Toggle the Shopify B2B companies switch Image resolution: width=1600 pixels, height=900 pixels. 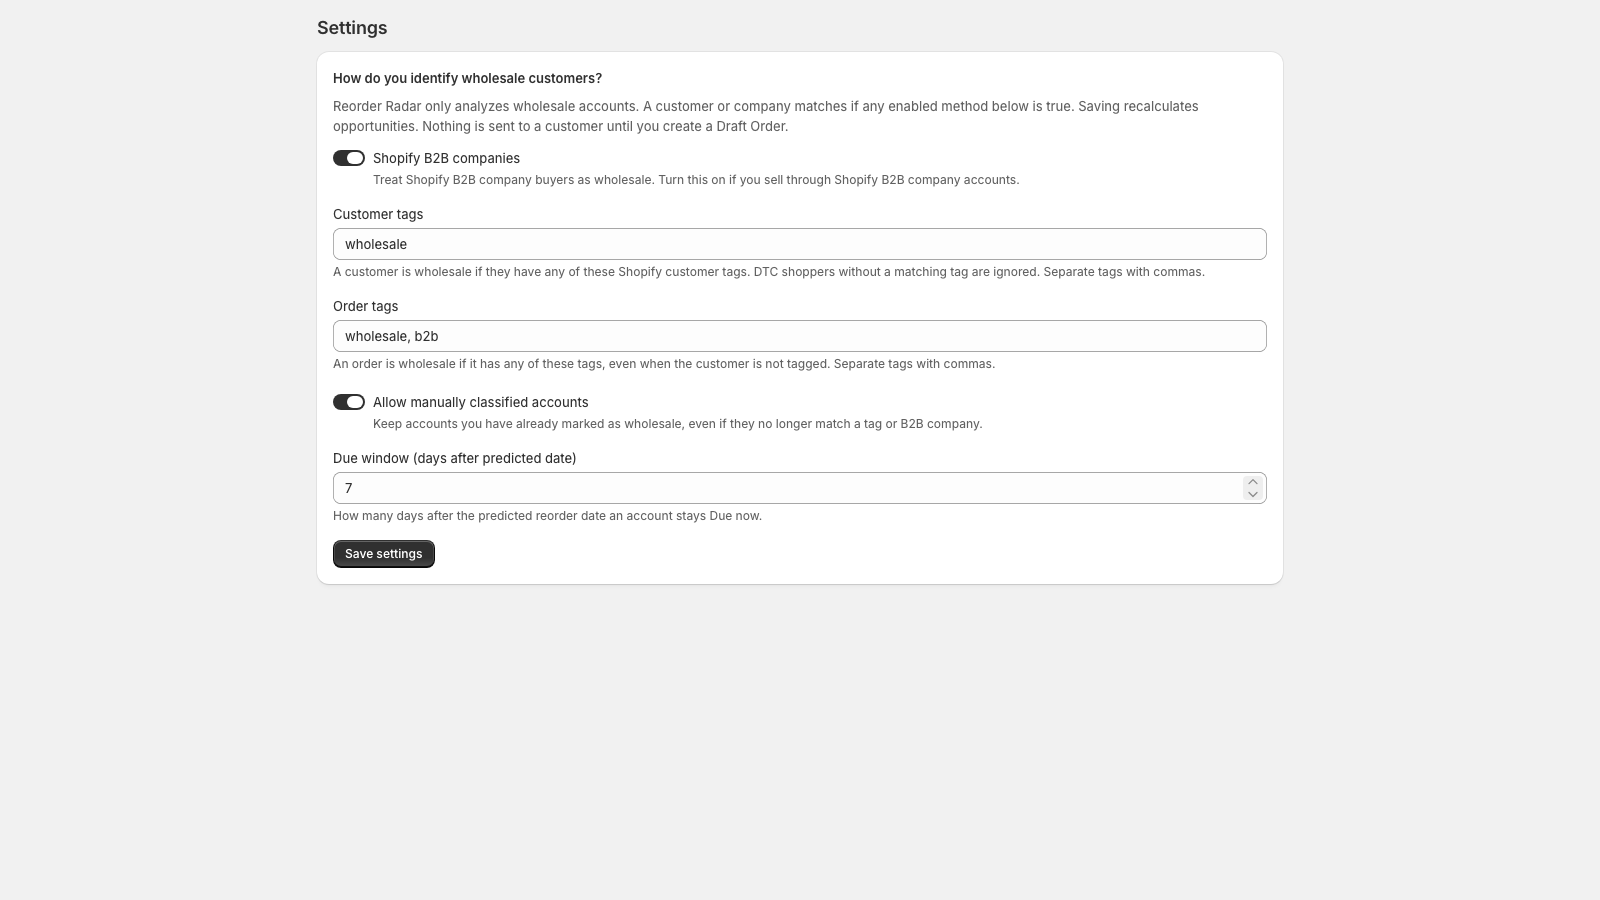click(x=349, y=158)
